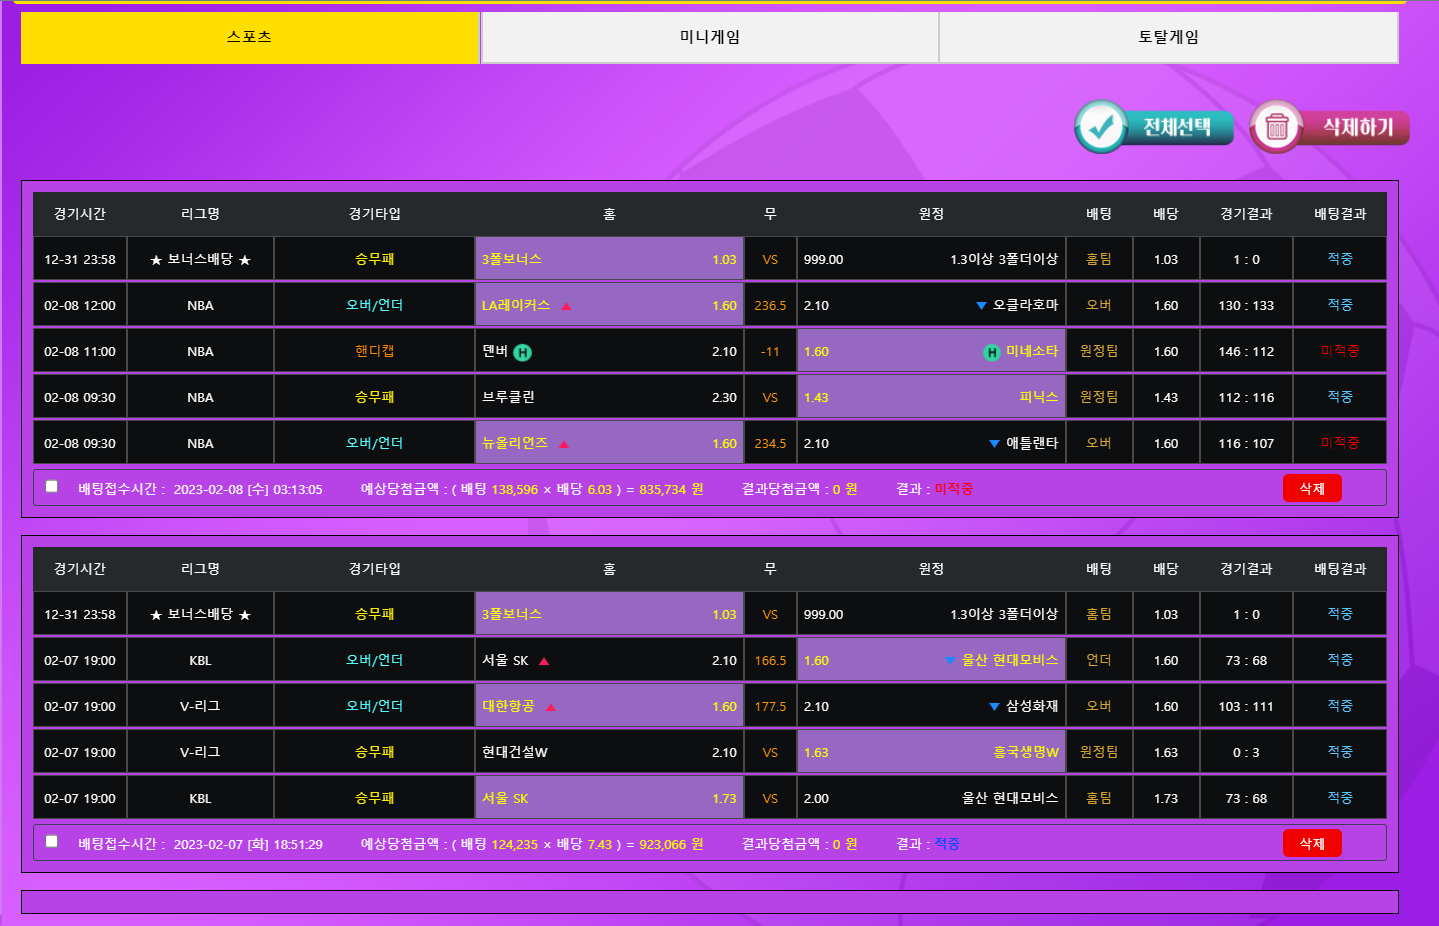Check the box for 2023-02-08 bet slip
Viewport: 1439px width, 926px height.
pos(52,487)
